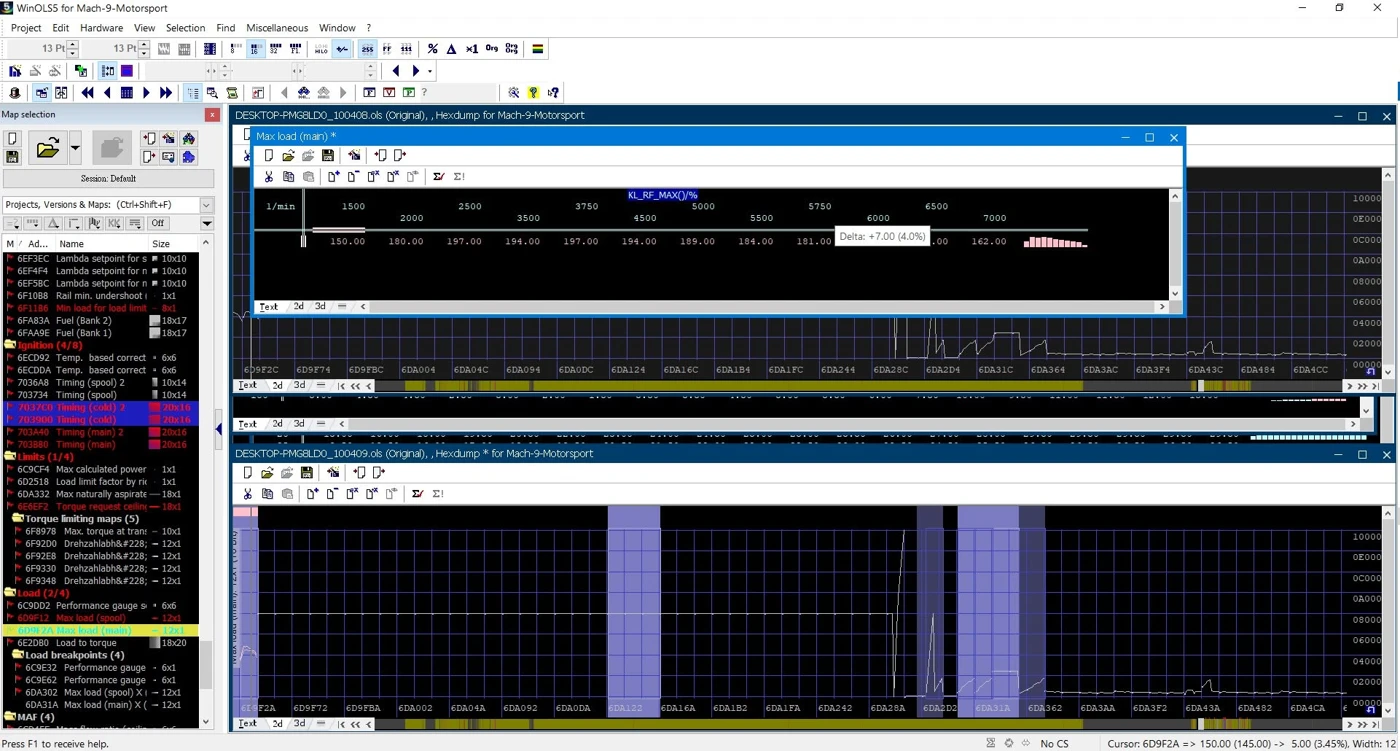Select the 16-bit data organization toggle
Screen dimensions: 1400x751
pyautogui.click(x=256, y=49)
